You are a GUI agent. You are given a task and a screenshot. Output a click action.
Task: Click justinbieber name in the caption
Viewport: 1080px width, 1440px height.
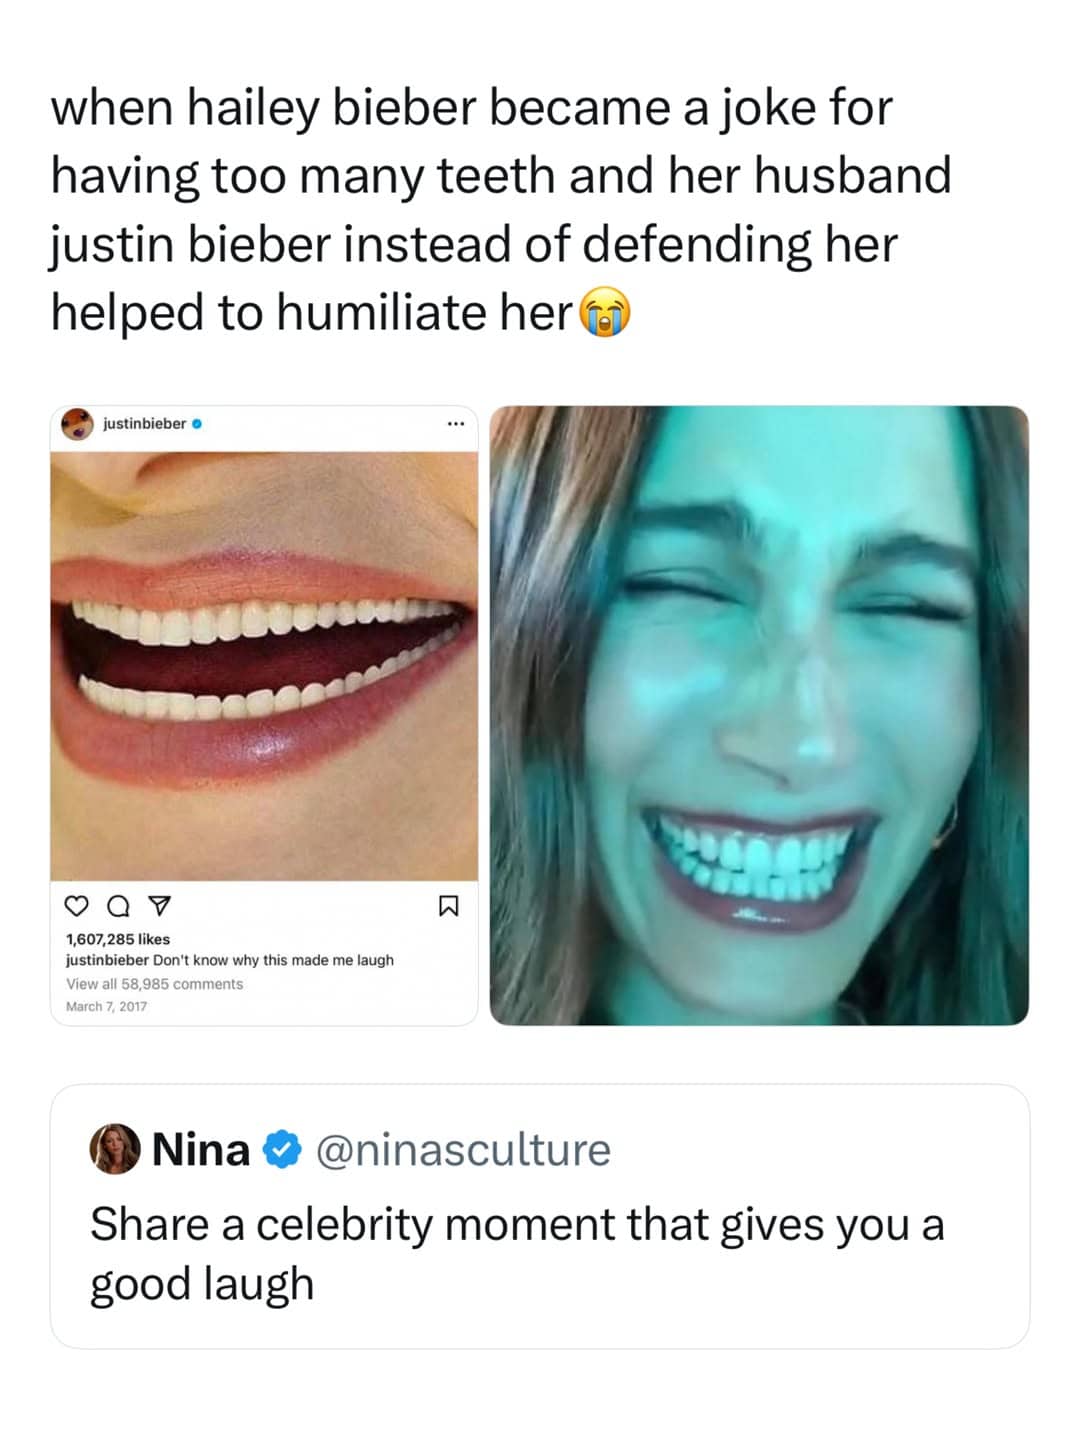[x=107, y=960]
